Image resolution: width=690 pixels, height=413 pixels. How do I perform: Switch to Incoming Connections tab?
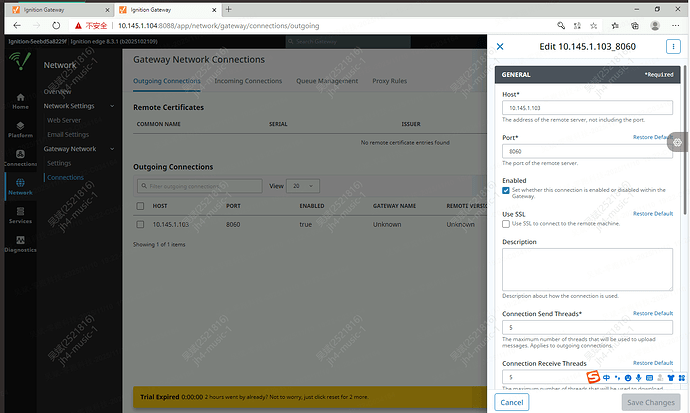pyautogui.click(x=248, y=81)
